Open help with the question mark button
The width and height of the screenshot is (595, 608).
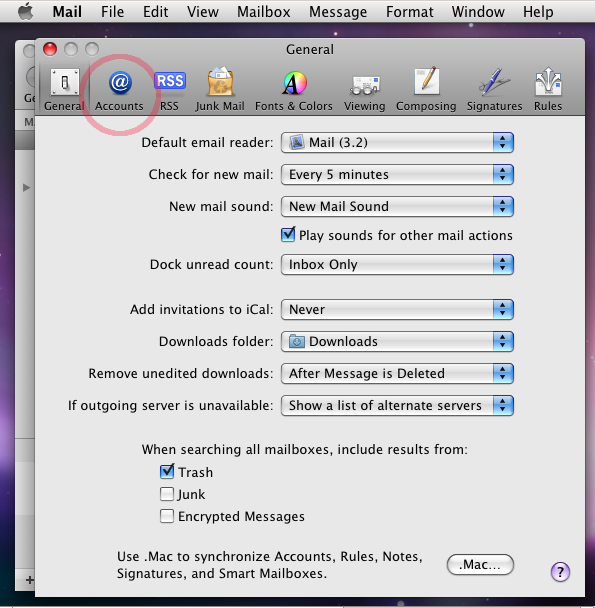560,572
